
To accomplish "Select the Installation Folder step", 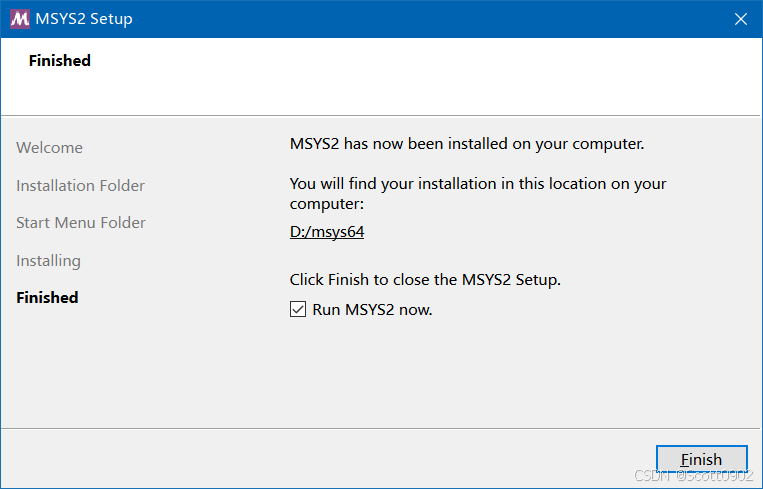I will pos(80,185).
